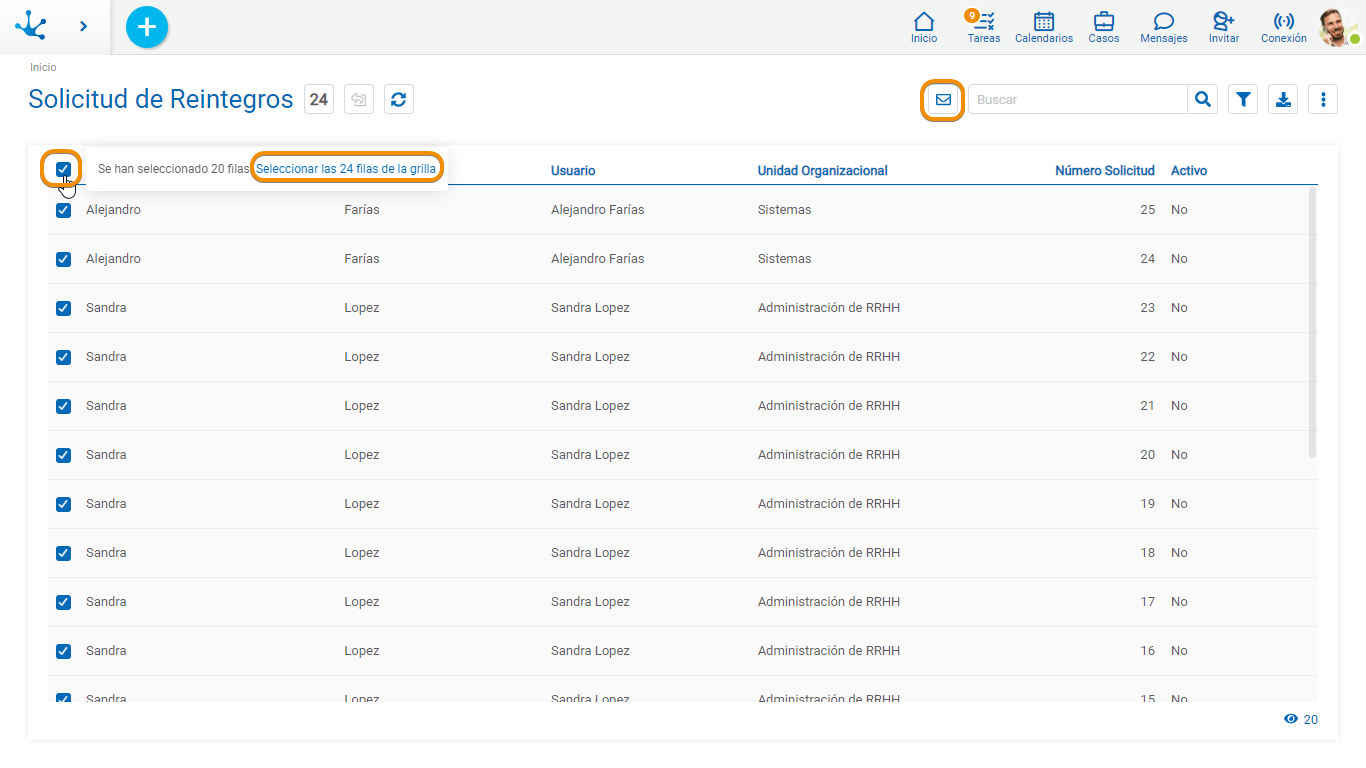Viewport: 1366px width, 768px height.
Task: Uncheck the row checkbox for solicitud 22
Action: pos(63,357)
